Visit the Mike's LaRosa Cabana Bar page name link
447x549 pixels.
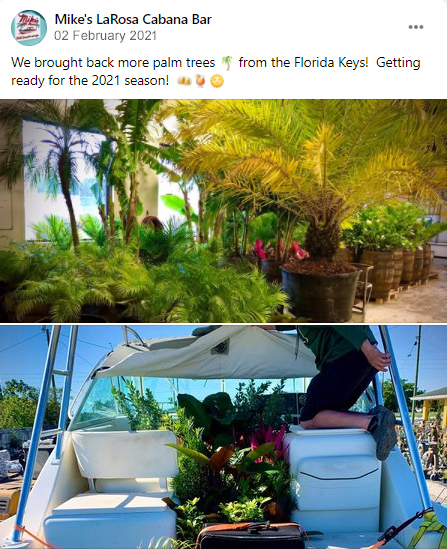point(133,19)
